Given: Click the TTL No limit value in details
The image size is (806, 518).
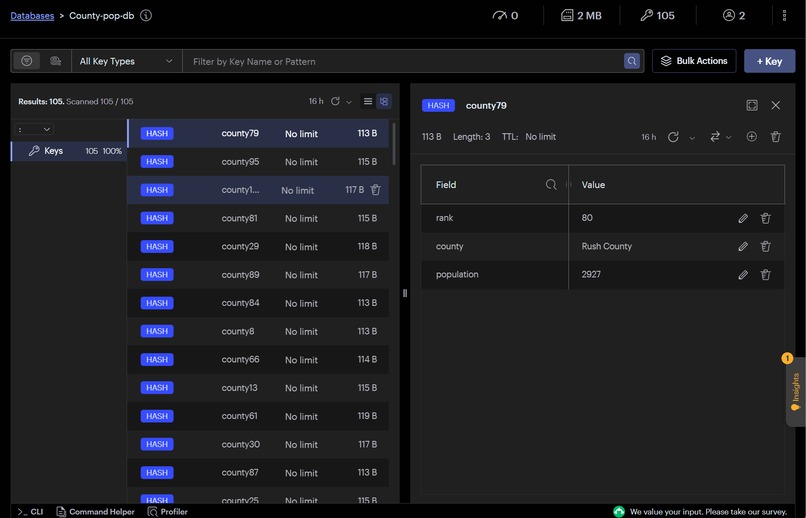Looking at the screenshot, I should tap(540, 137).
